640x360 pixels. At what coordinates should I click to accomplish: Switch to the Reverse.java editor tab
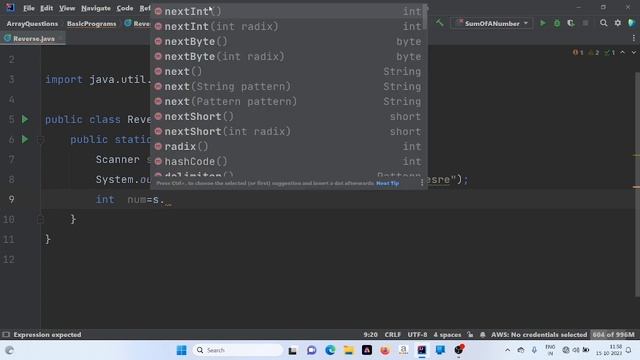[x=34, y=38]
